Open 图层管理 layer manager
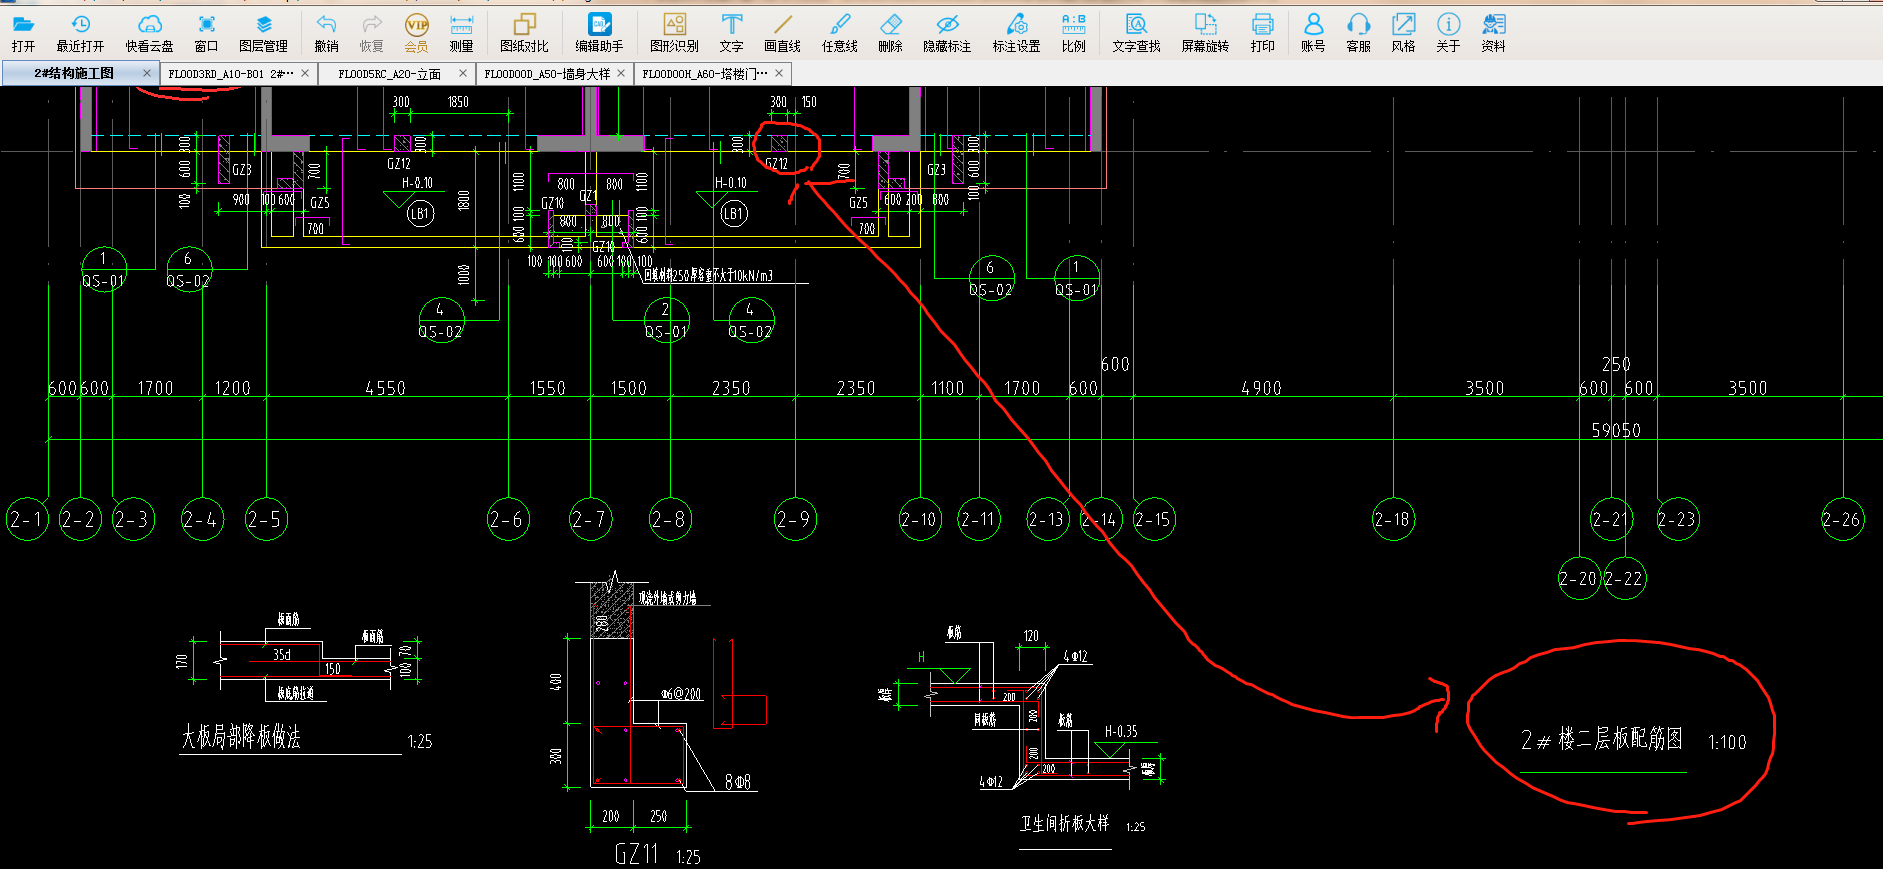1883x869 pixels. pyautogui.click(x=263, y=32)
